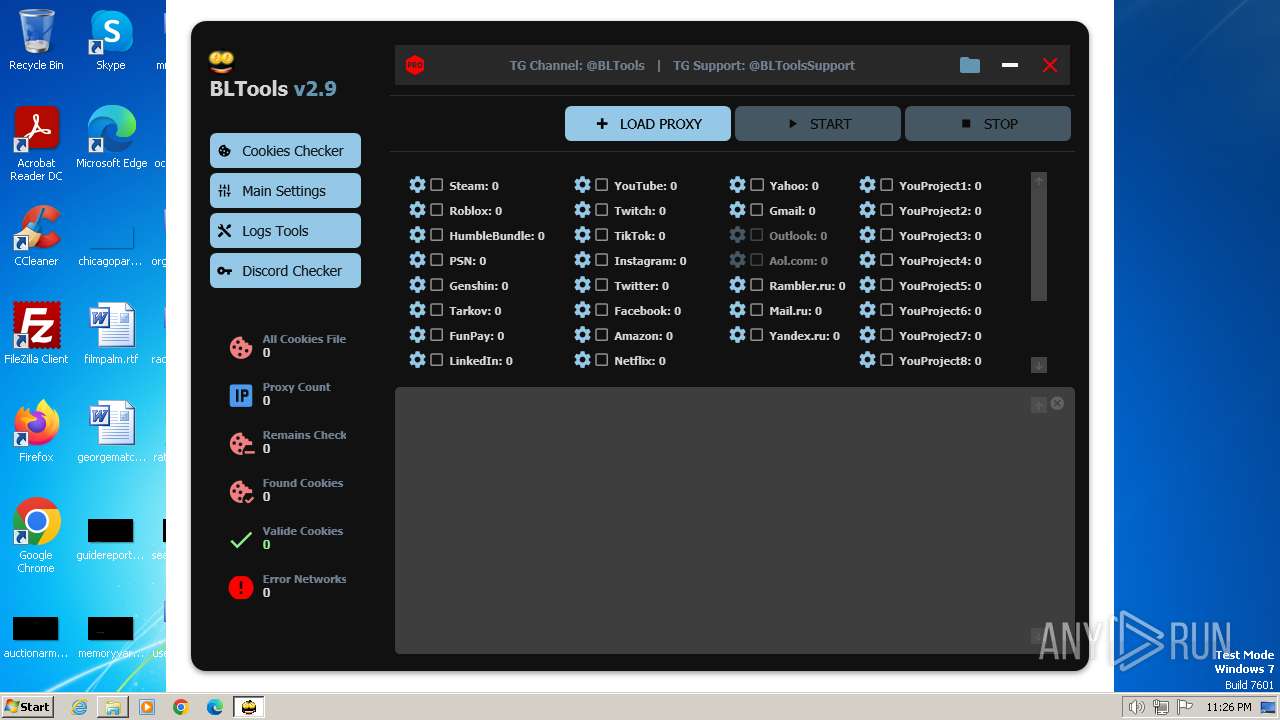Click the All Cookies File counter
1280x720 pixels.
(287, 346)
